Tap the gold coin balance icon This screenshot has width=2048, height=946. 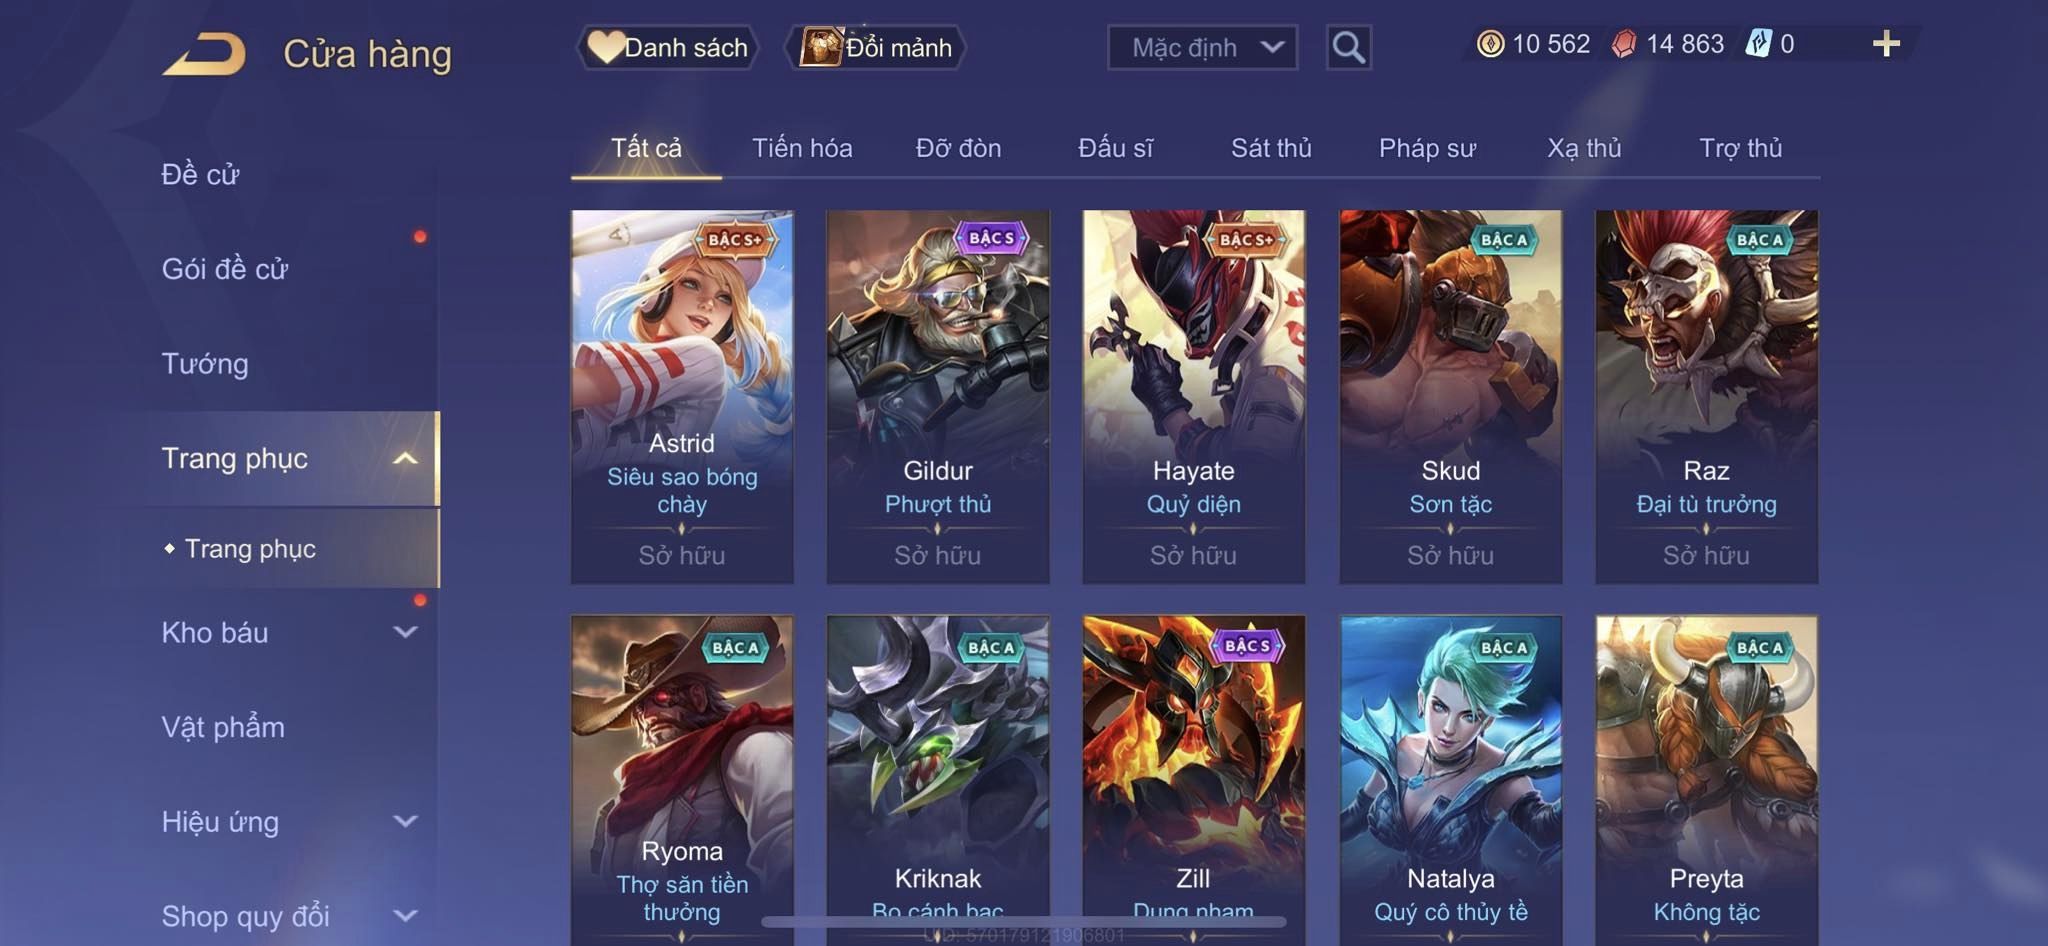click(x=1490, y=44)
